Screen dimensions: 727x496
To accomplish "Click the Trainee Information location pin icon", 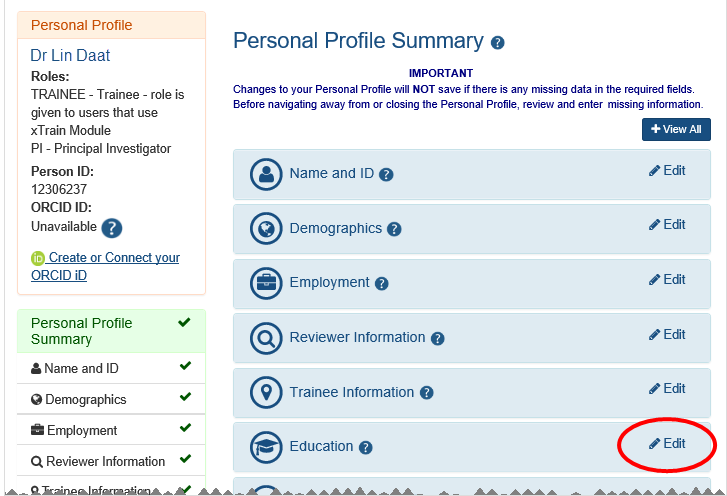I will click(x=266, y=393).
